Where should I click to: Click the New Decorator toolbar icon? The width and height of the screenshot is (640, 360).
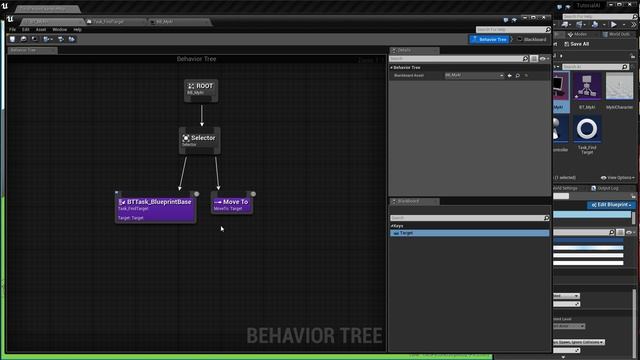[x=61, y=39]
